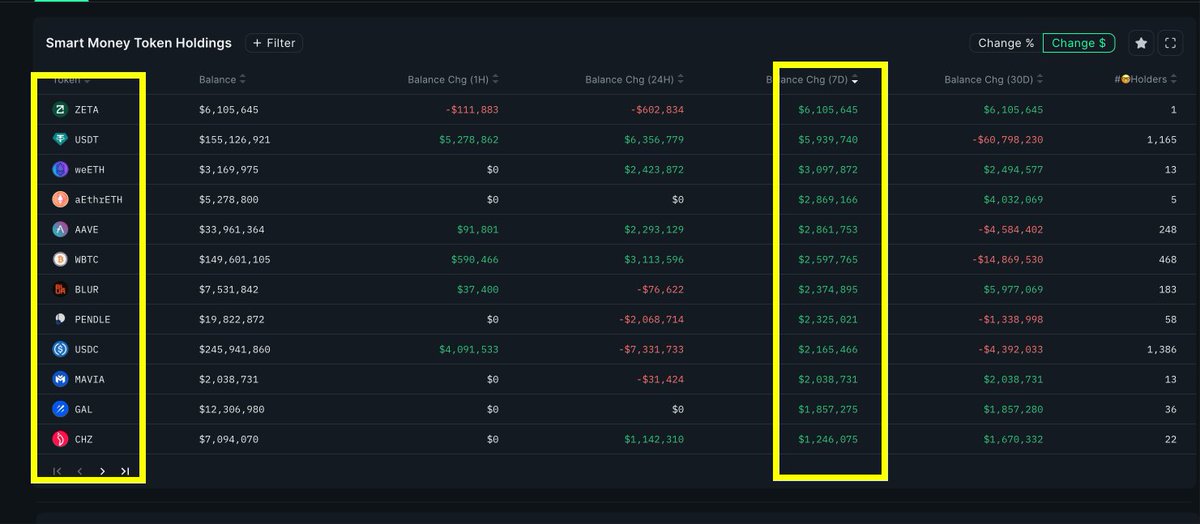The image size is (1200, 524).
Task: Click the MAVIA token icon
Action: tap(59, 380)
